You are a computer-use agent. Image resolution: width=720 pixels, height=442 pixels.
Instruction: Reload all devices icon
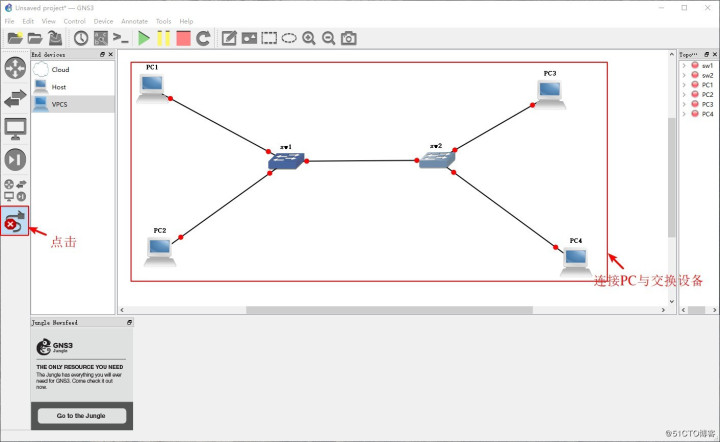[x=203, y=38]
